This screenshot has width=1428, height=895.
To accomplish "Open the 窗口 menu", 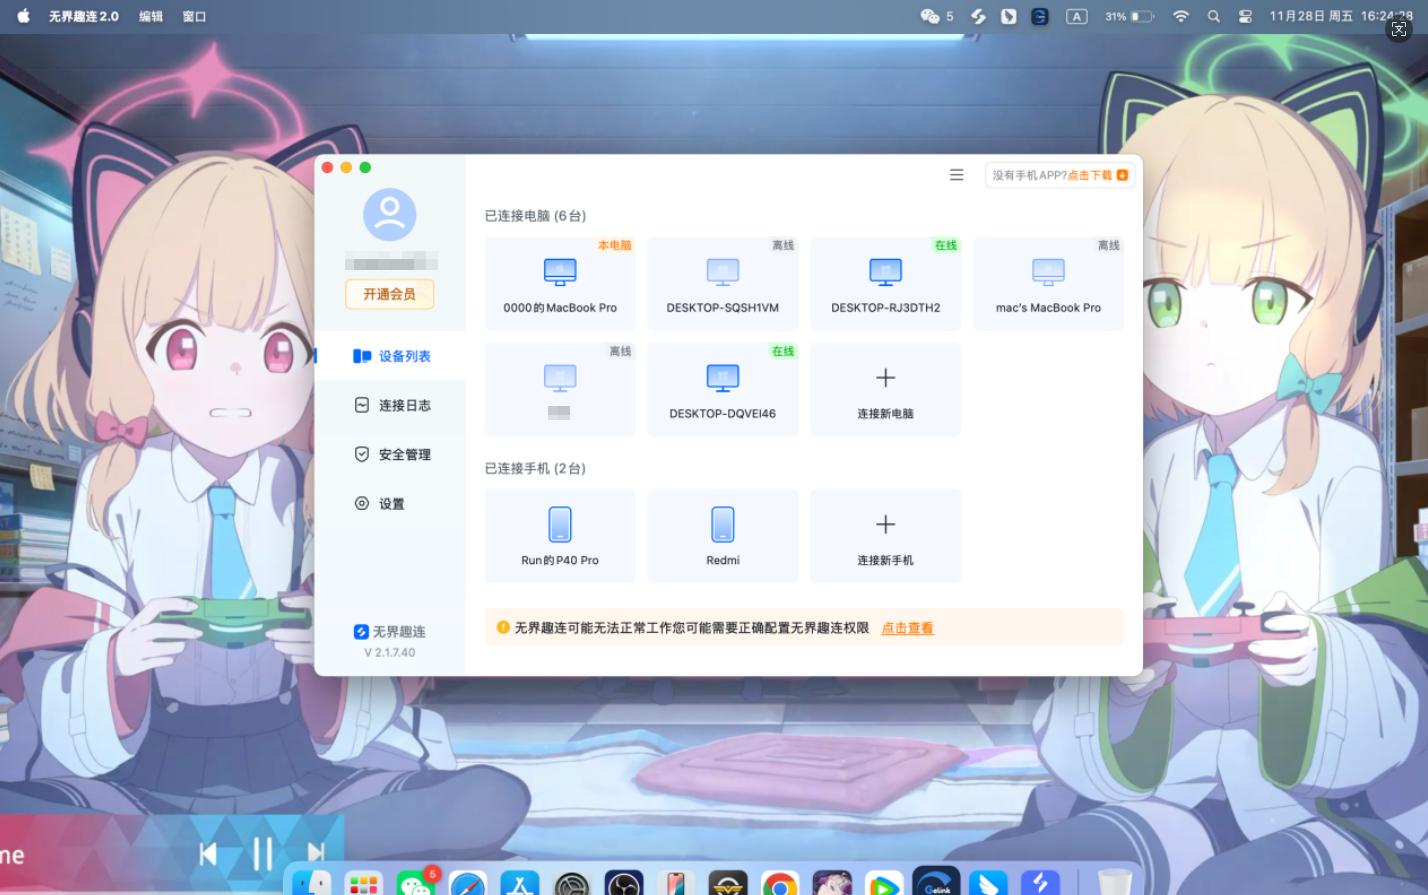I will [x=194, y=16].
